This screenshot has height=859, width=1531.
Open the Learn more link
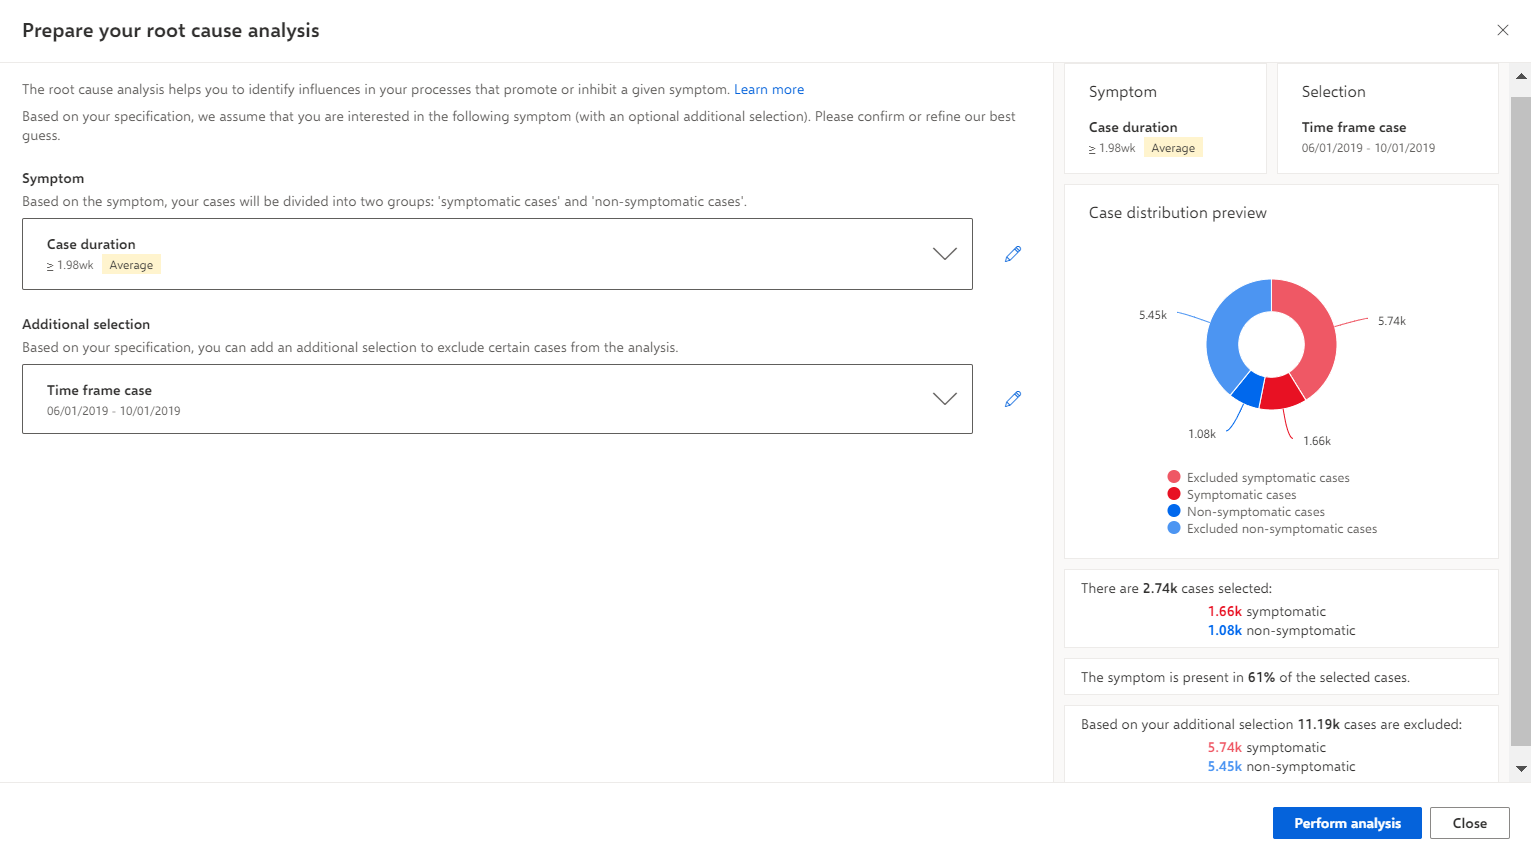pos(769,89)
